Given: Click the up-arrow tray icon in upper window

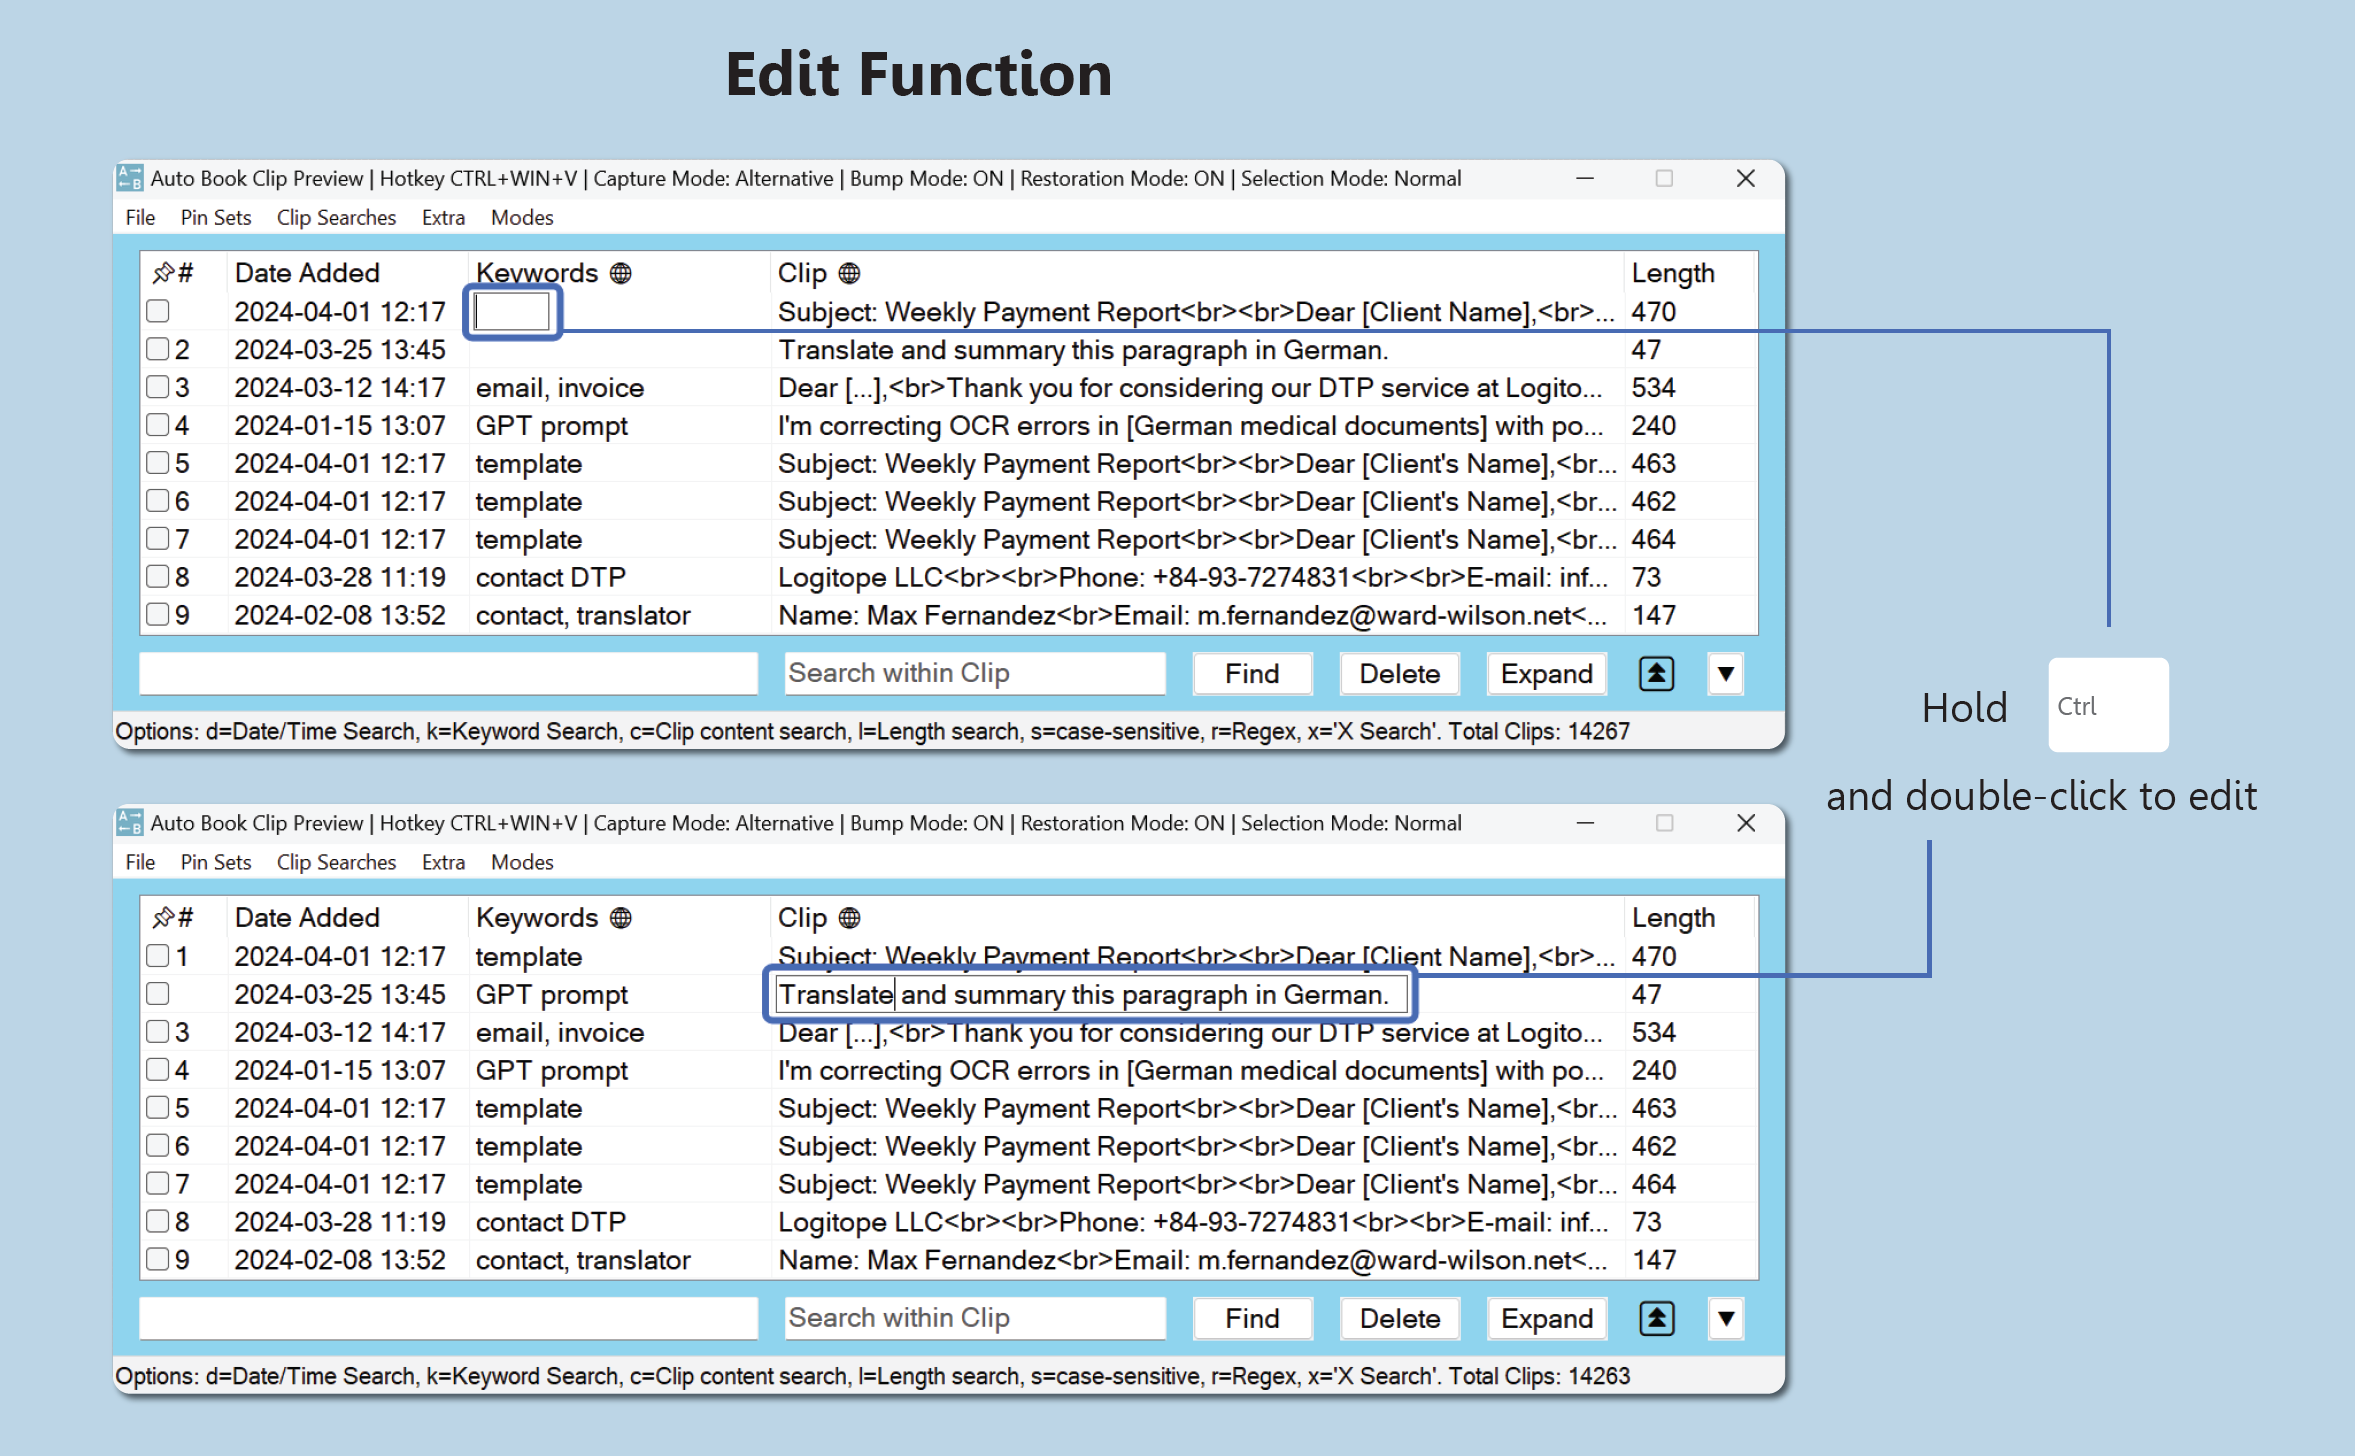Looking at the screenshot, I should 1656,674.
